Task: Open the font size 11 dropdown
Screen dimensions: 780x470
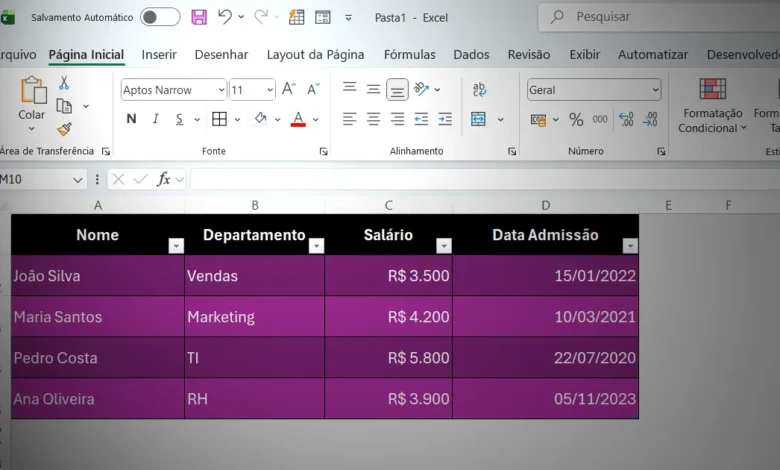Action: [x=270, y=90]
